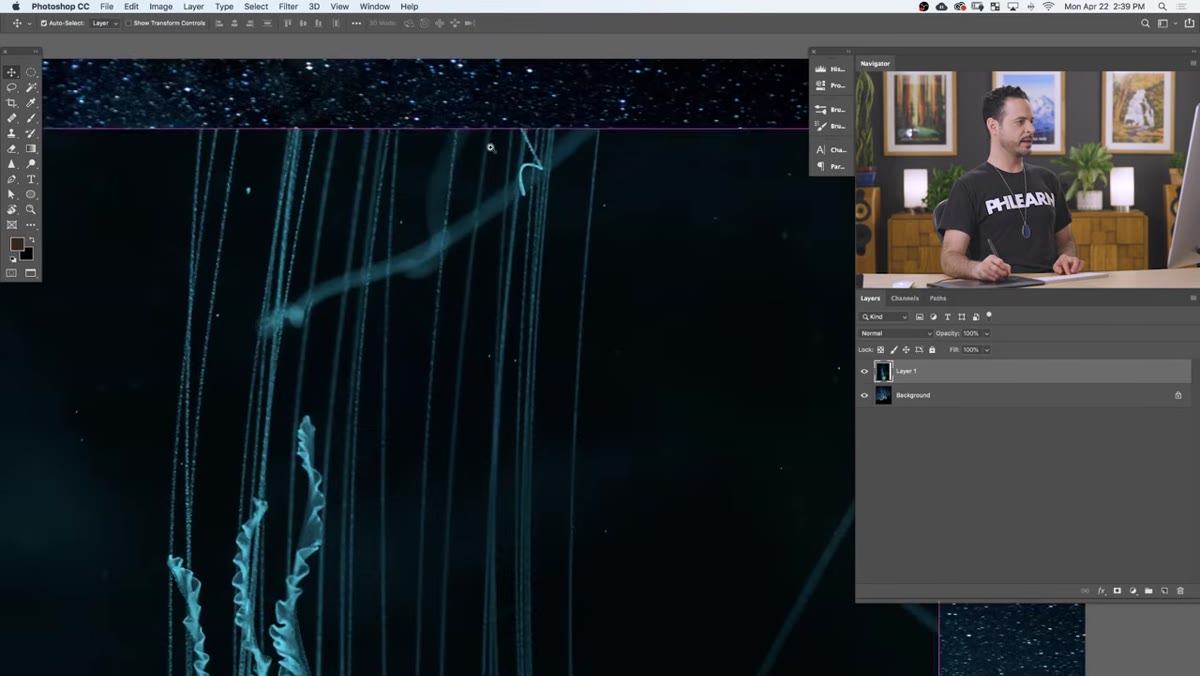Select the Pen tool
The image size is (1200, 676).
point(12,179)
